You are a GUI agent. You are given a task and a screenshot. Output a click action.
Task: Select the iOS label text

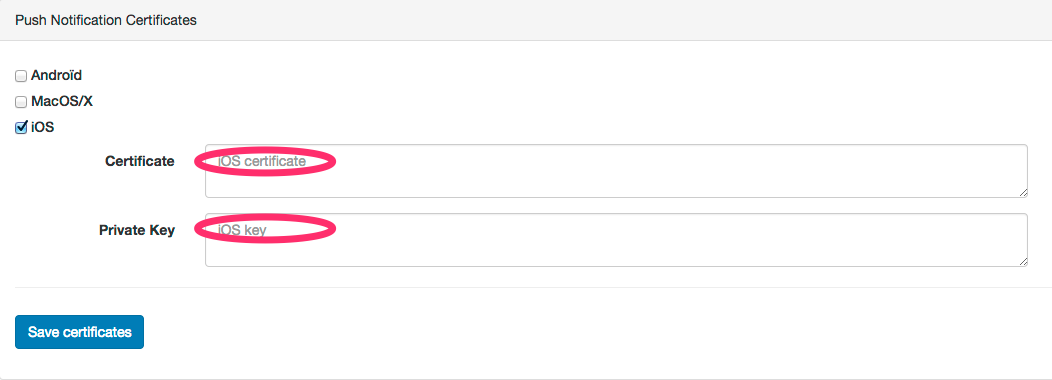[x=42, y=127]
